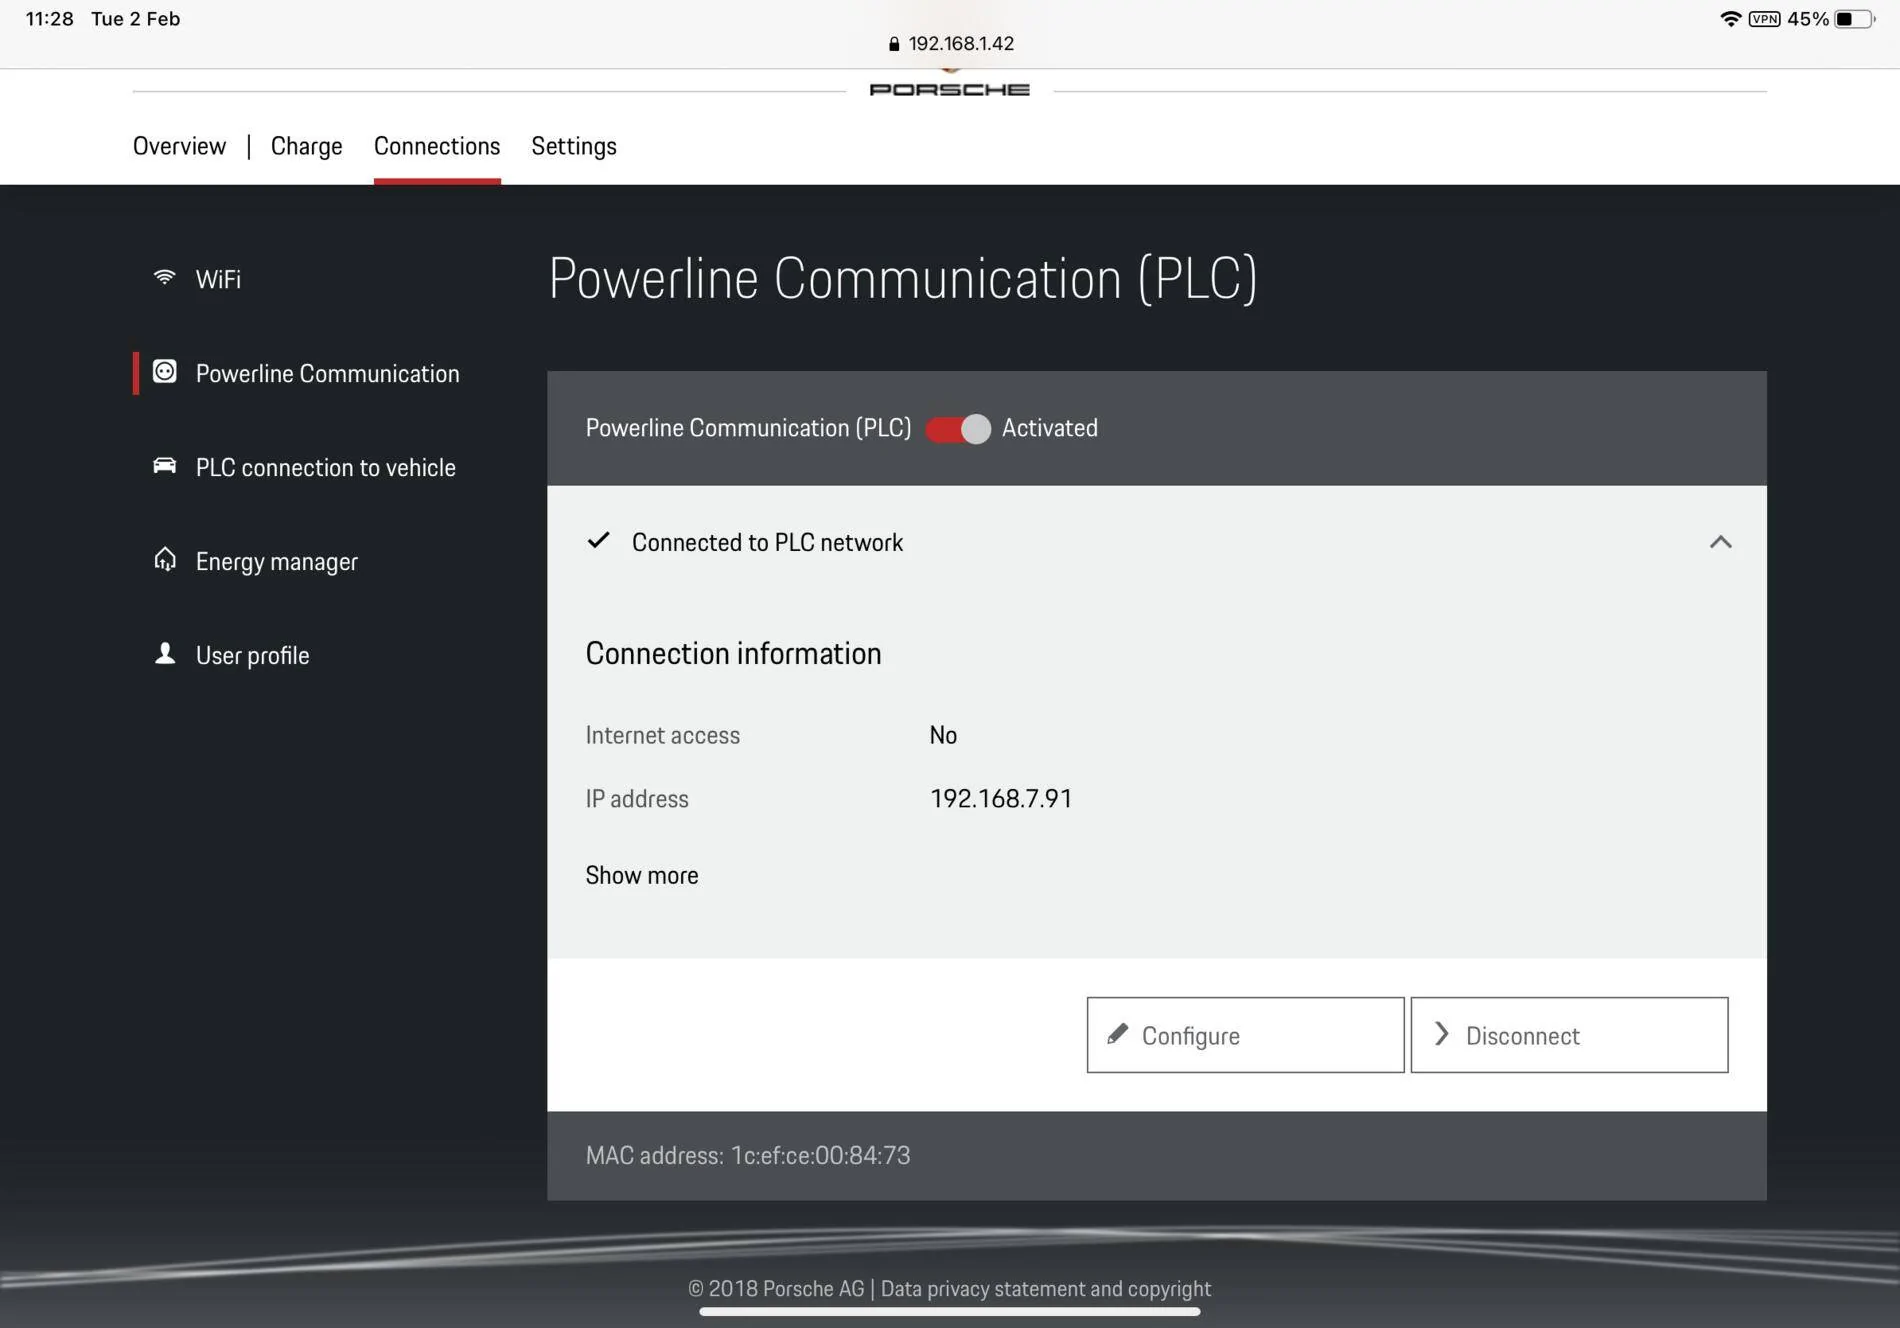Click the Powerline Communication socket icon
The width and height of the screenshot is (1900, 1328).
(x=164, y=372)
